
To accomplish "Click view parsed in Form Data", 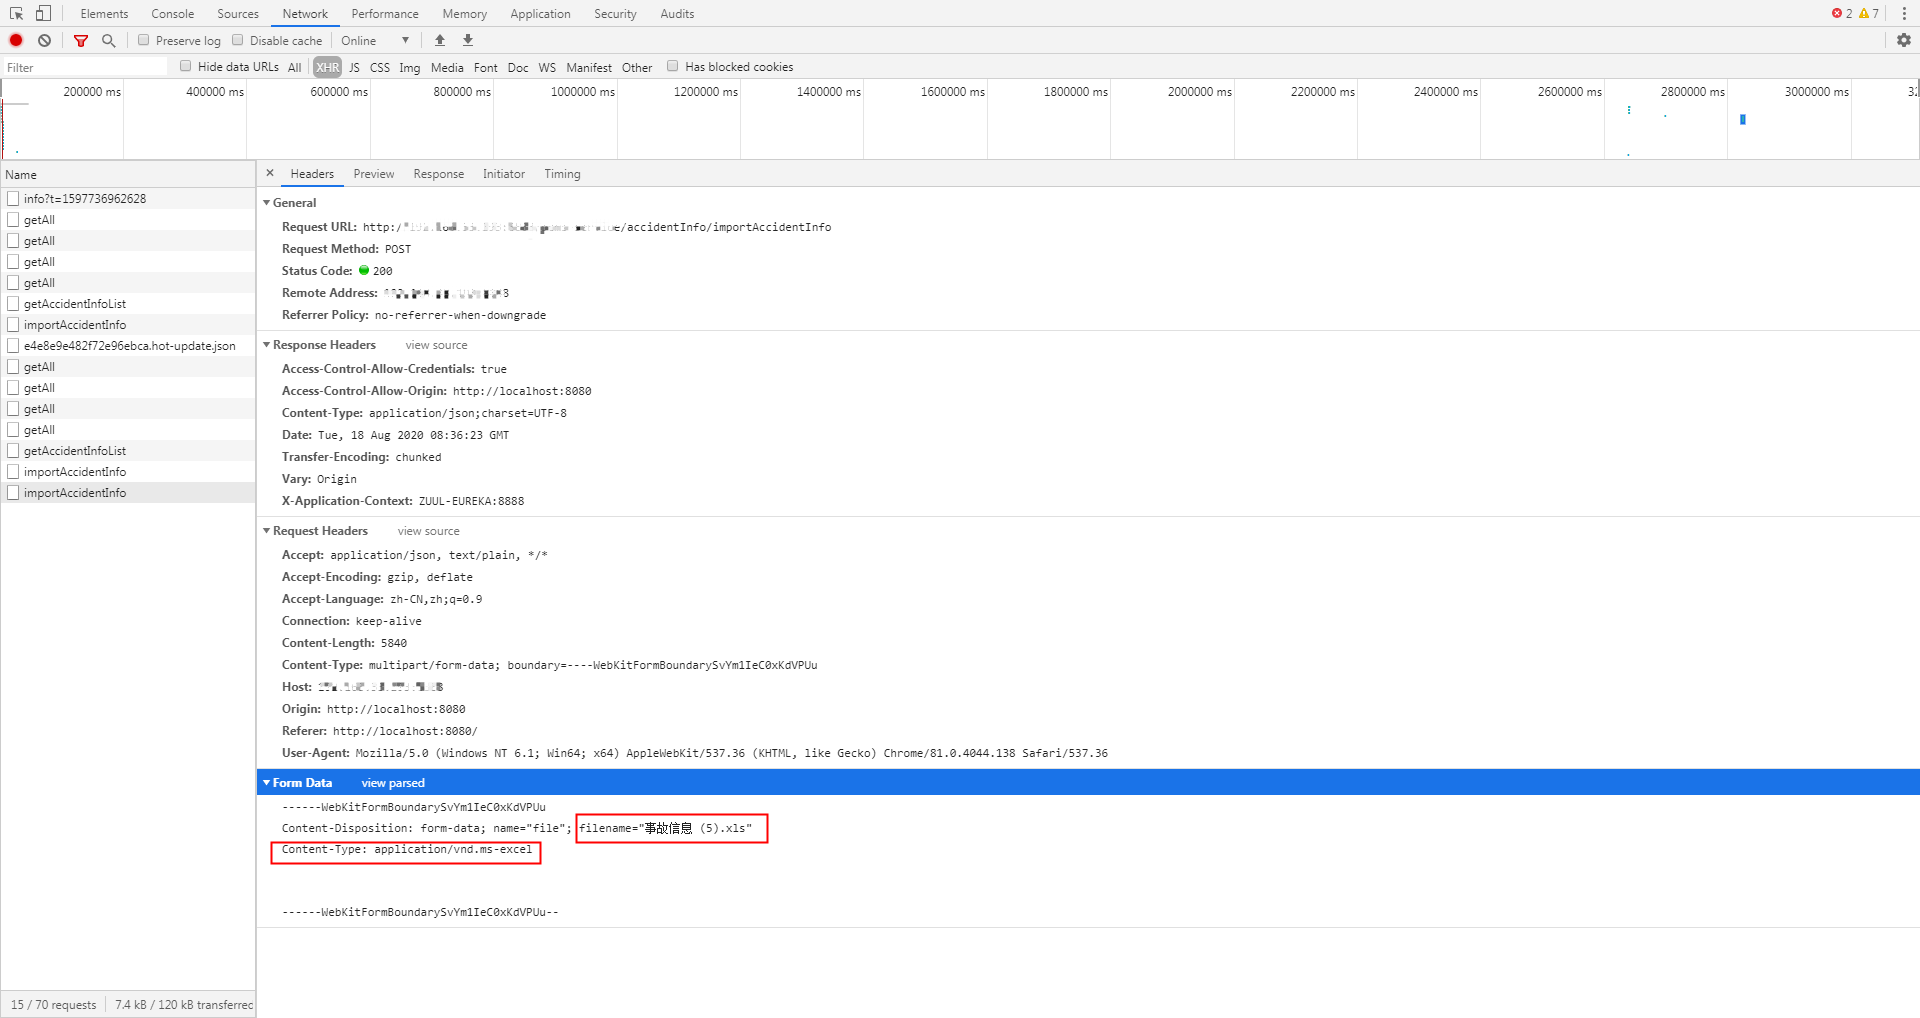I will point(393,783).
